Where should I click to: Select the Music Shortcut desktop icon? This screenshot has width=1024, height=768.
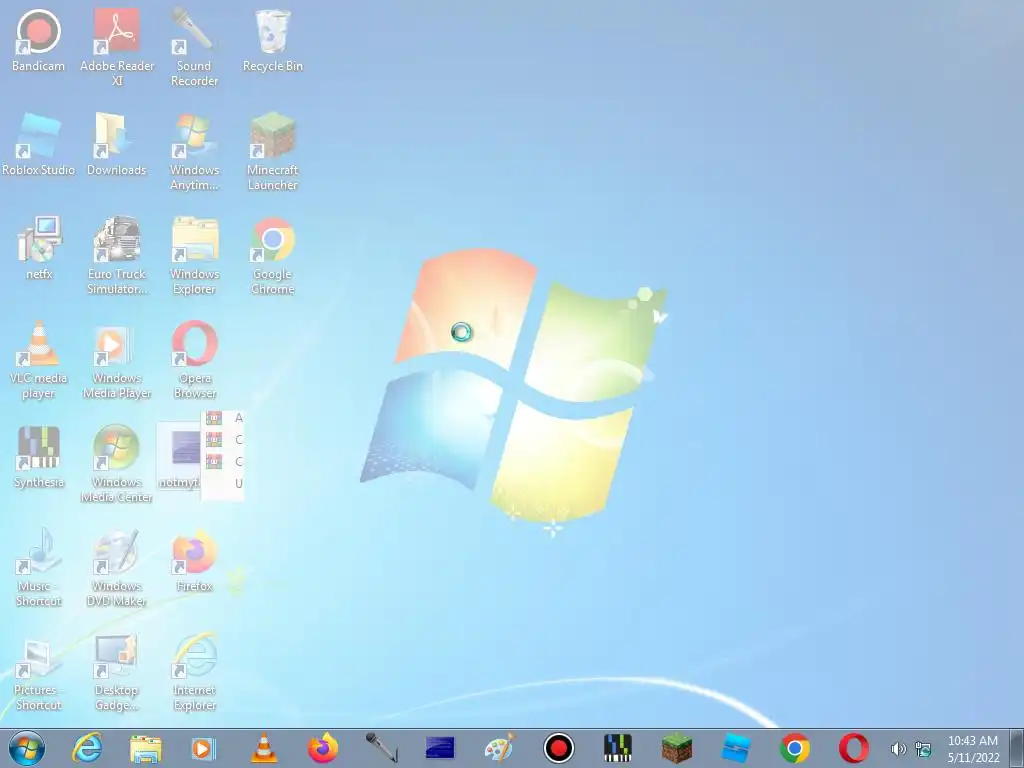tap(39, 568)
